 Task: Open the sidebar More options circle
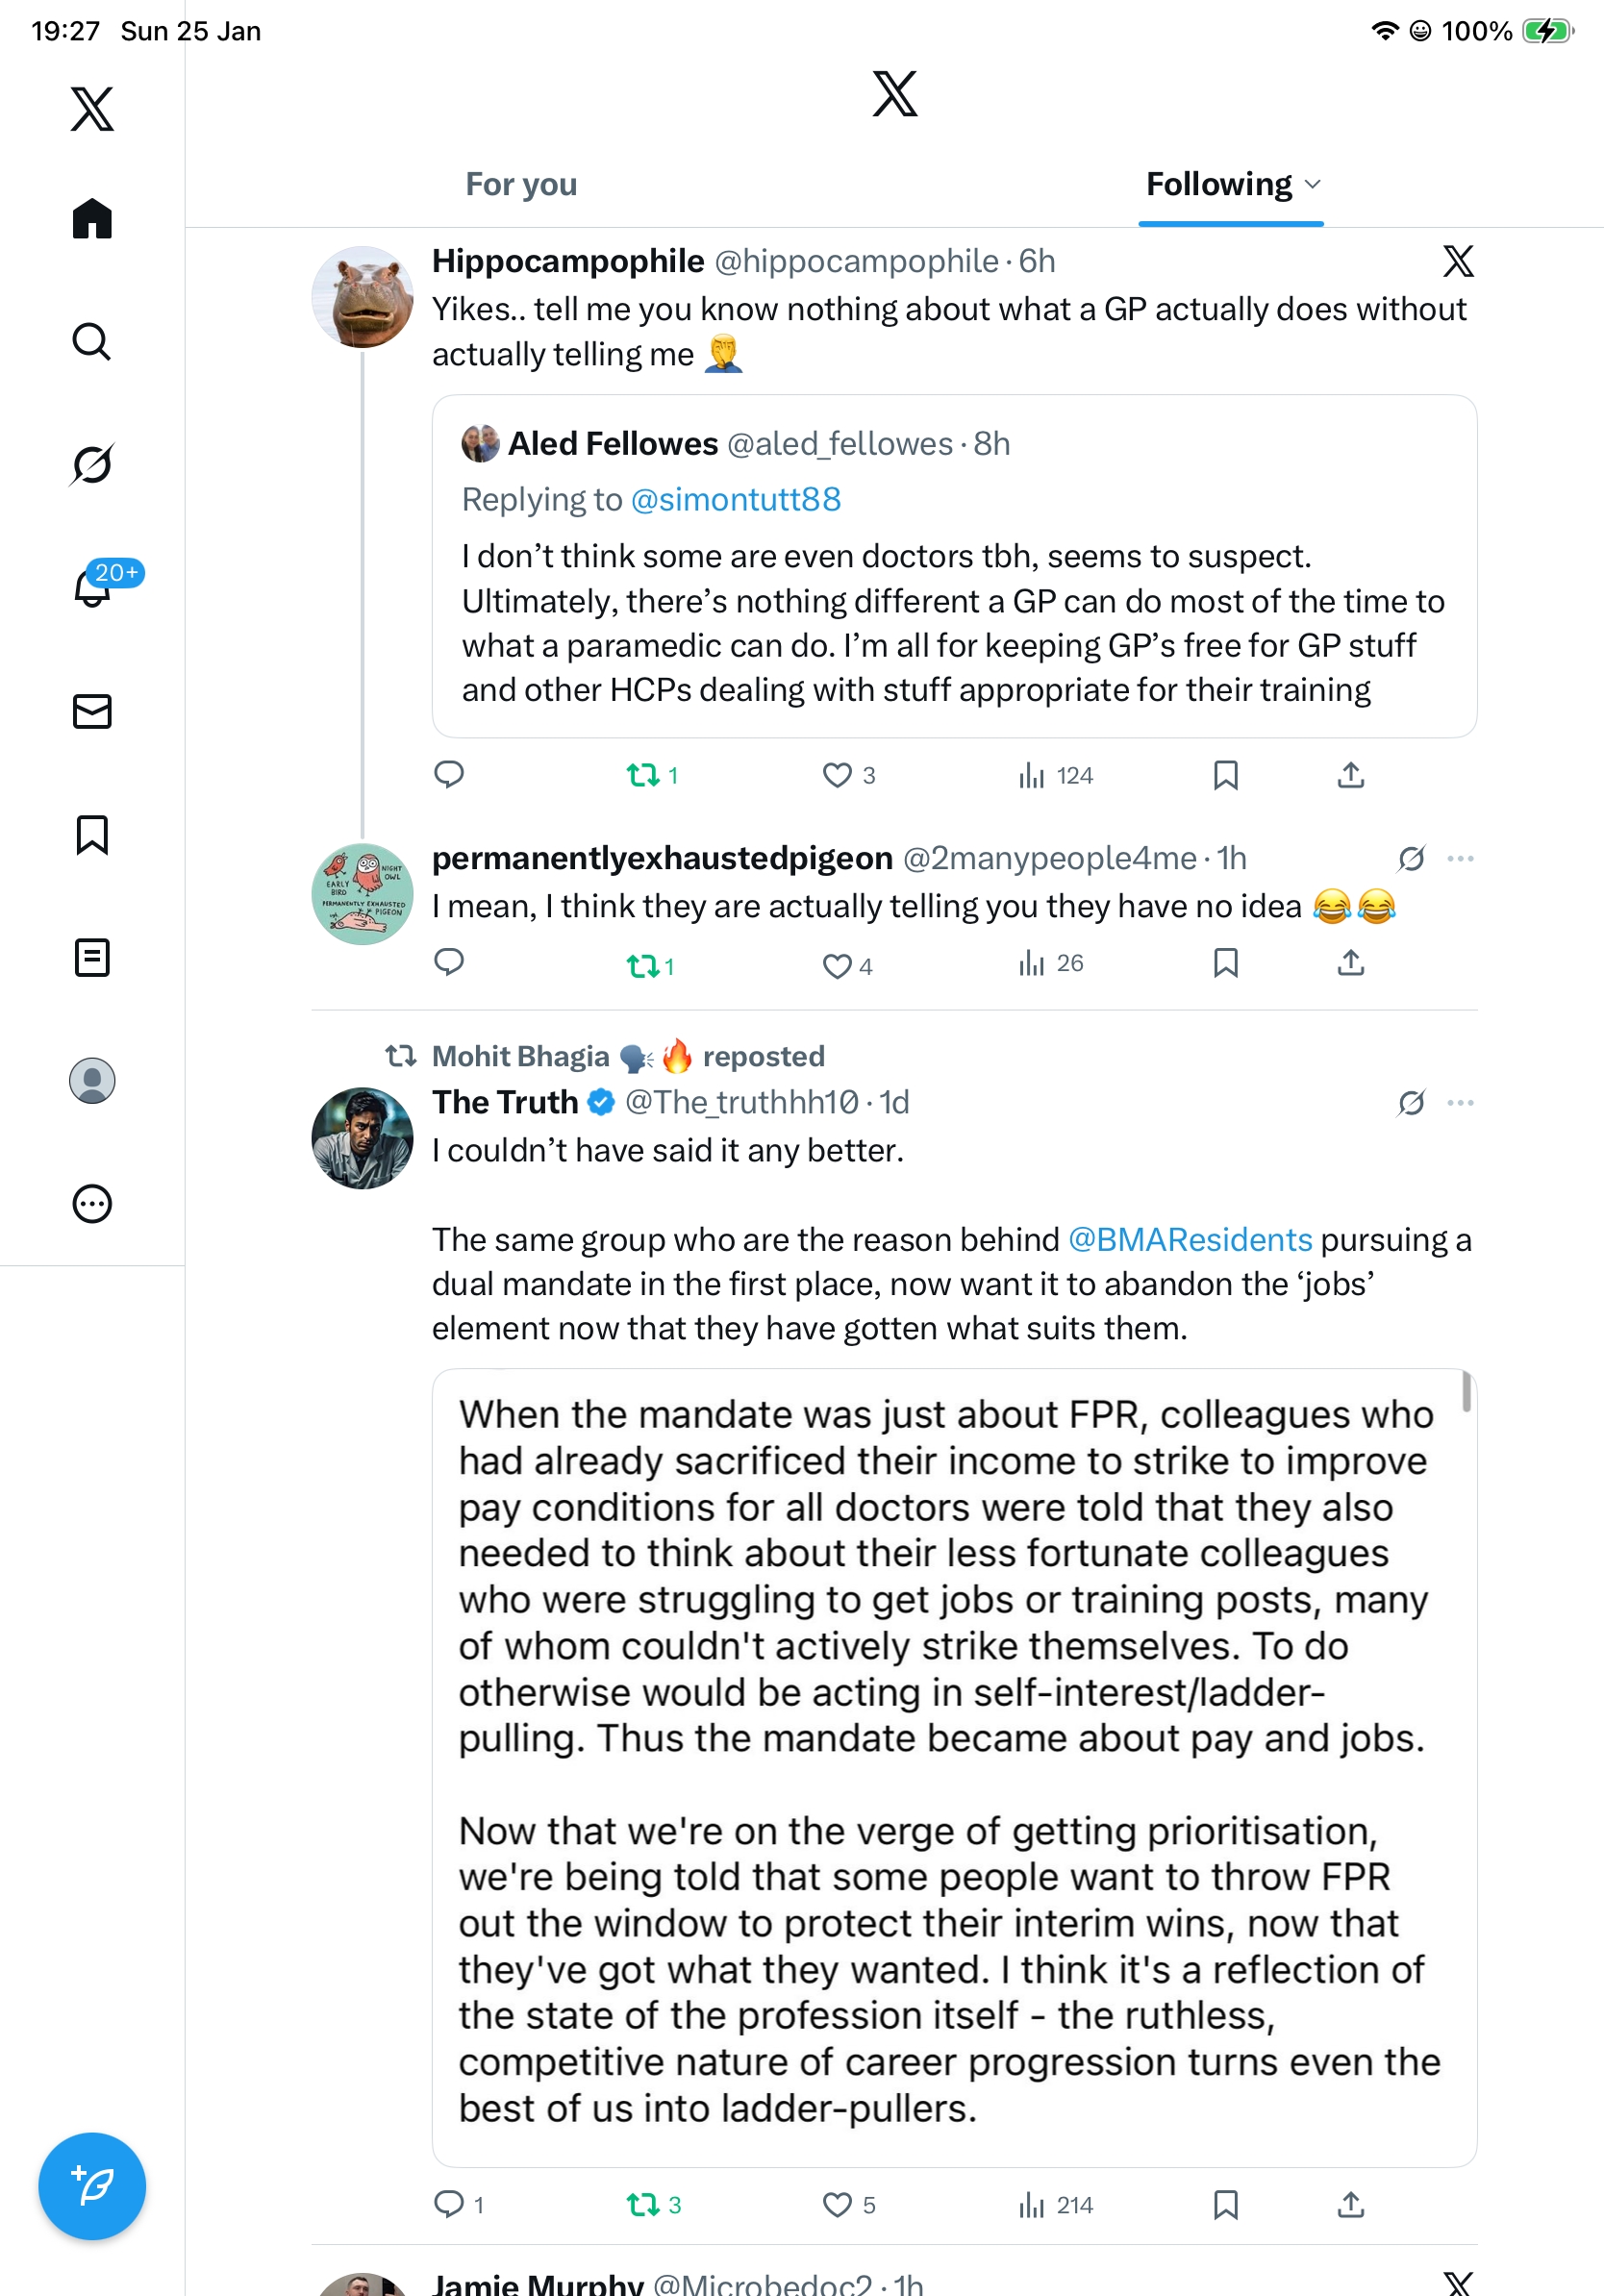coord(91,1203)
